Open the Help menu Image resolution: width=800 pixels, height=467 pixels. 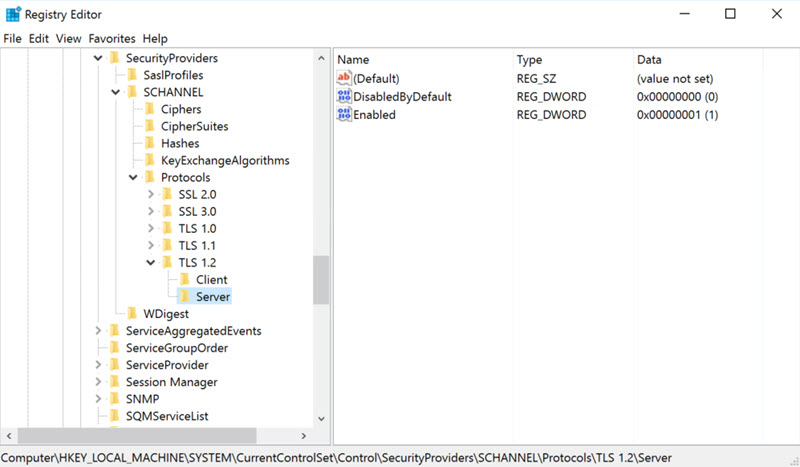(155, 38)
